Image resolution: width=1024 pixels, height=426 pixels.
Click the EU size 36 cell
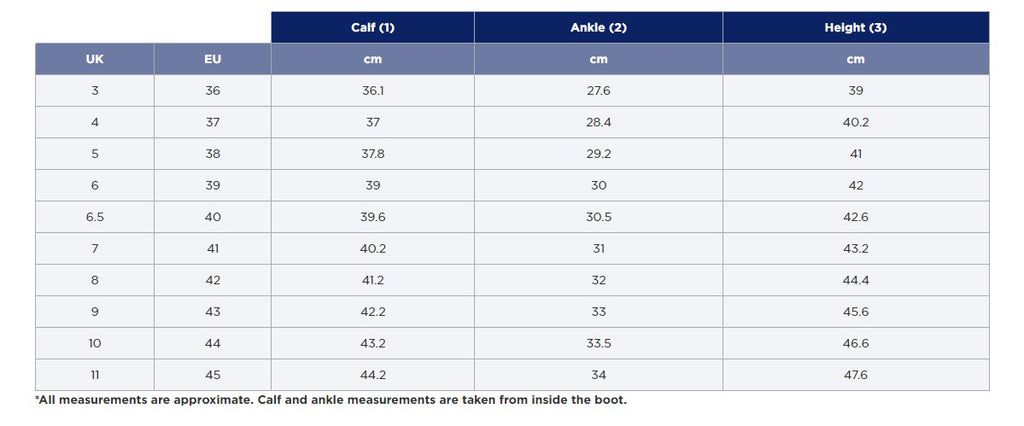(x=212, y=91)
